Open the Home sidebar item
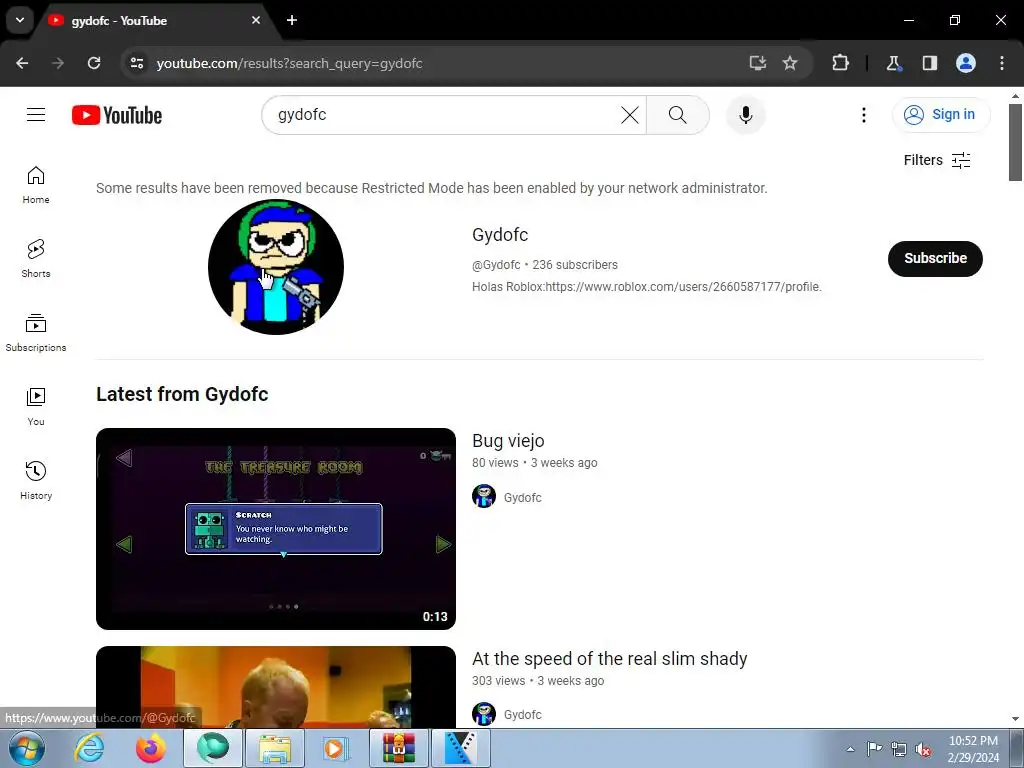 point(36,185)
